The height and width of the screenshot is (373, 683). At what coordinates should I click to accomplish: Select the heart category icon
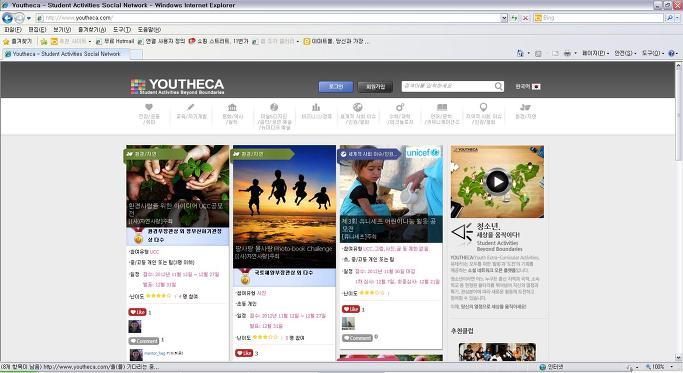(x=149, y=107)
